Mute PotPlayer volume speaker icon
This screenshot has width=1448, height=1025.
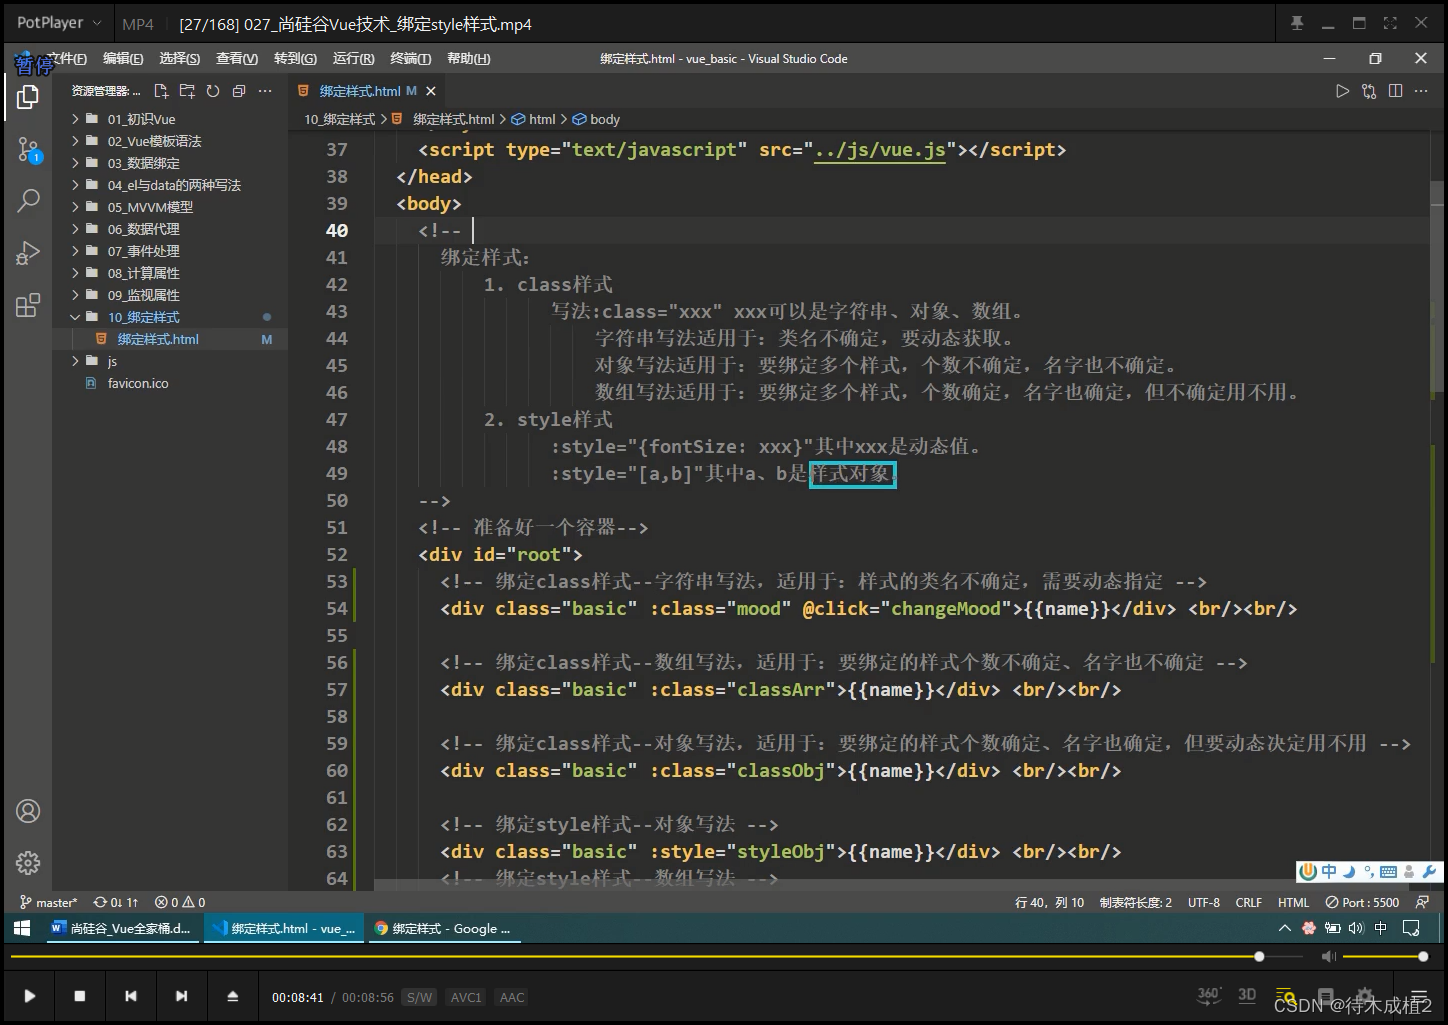point(1328,957)
